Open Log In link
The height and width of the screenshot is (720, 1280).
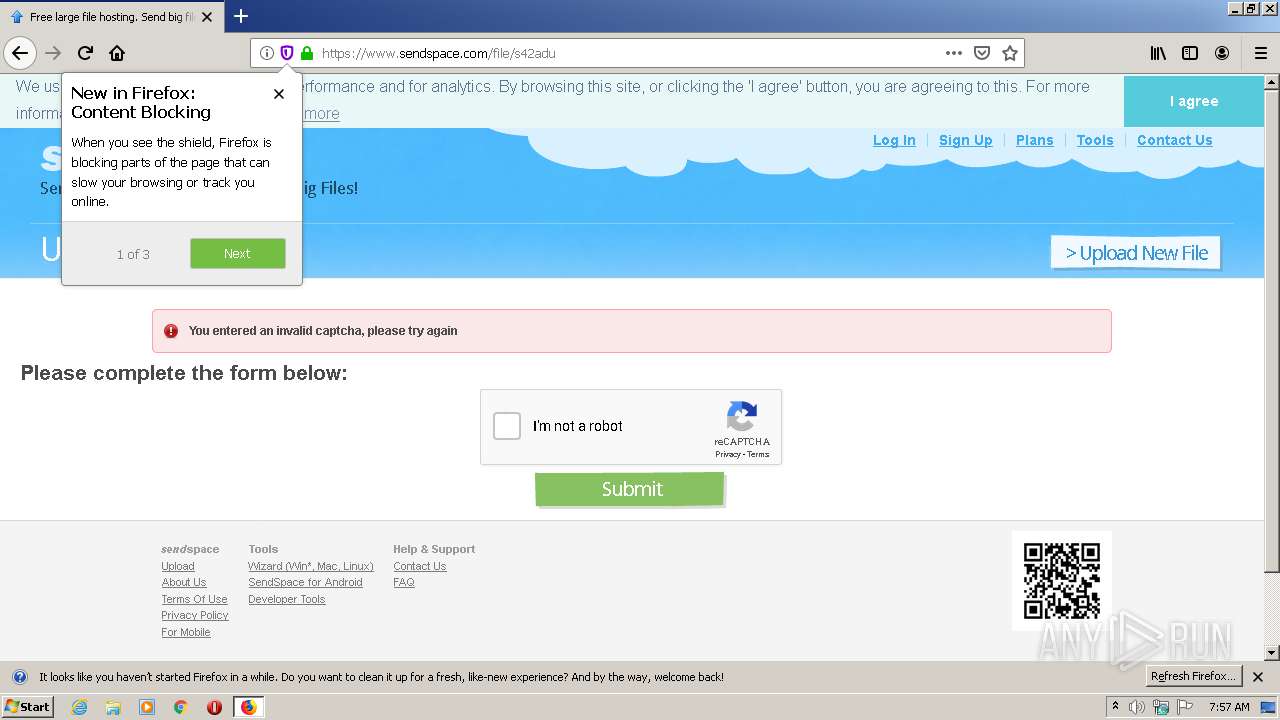(894, 140)
